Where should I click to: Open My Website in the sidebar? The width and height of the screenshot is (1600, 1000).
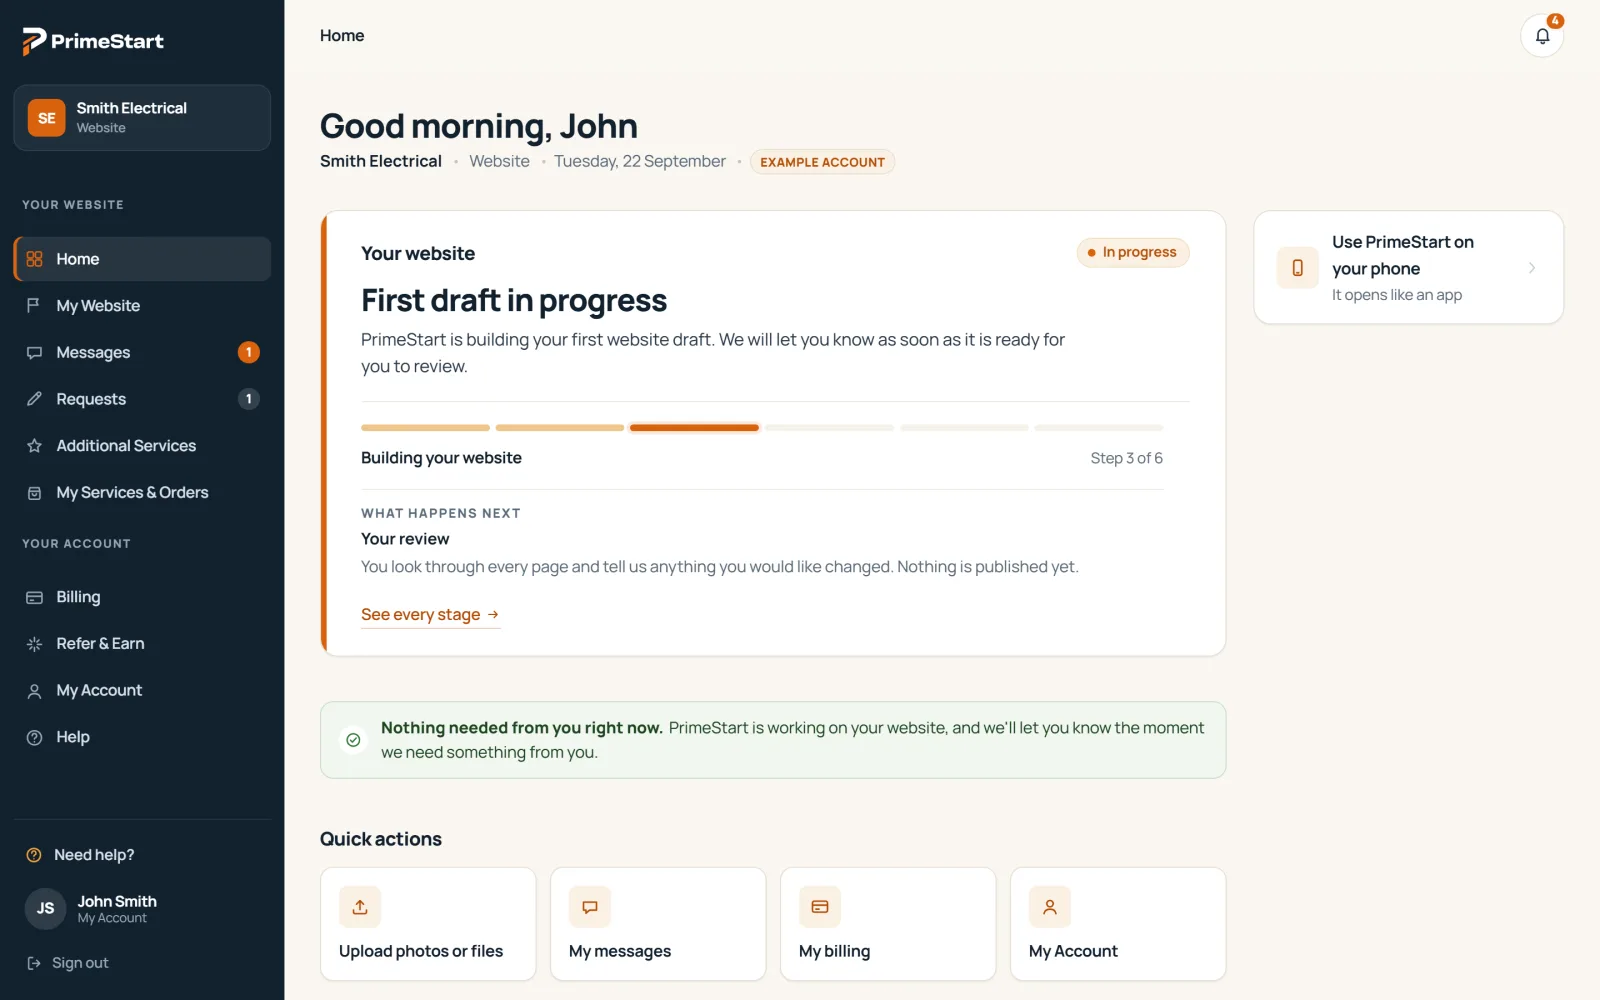[142, 306]
